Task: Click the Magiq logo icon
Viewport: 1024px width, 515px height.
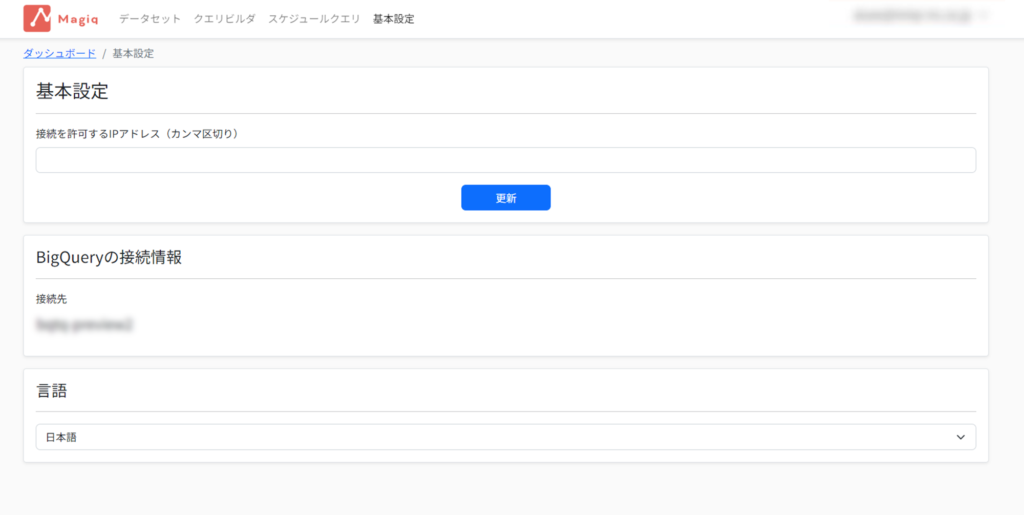Action: click(37, 18)
